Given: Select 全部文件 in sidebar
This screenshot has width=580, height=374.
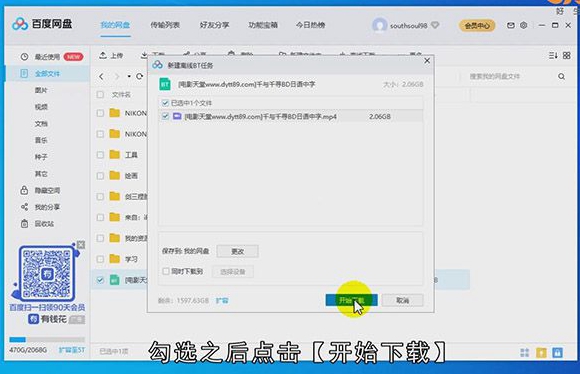Looking at the screenshot, I should pos(47,74).
